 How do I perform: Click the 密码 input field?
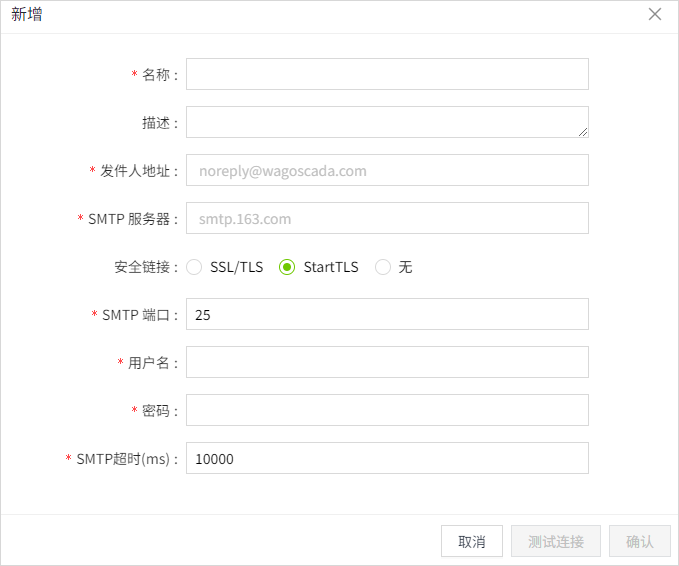pyautogui.click(x=387, y=410)
